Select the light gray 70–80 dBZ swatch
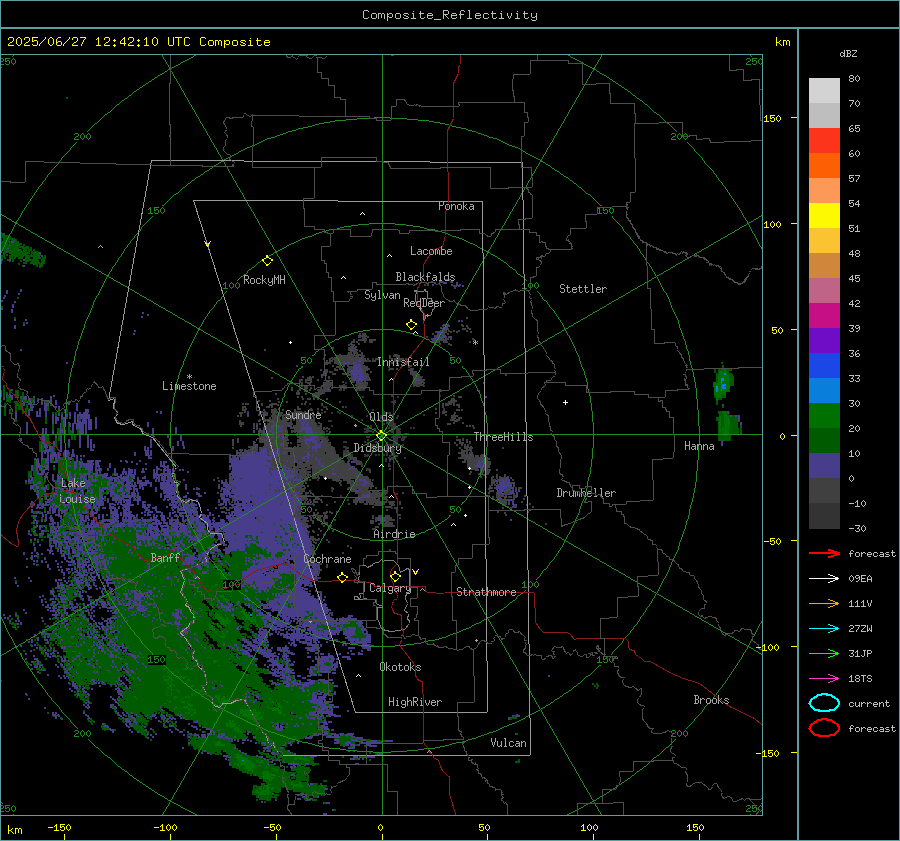This screenshot has width=900, height=841. point(824,90)
